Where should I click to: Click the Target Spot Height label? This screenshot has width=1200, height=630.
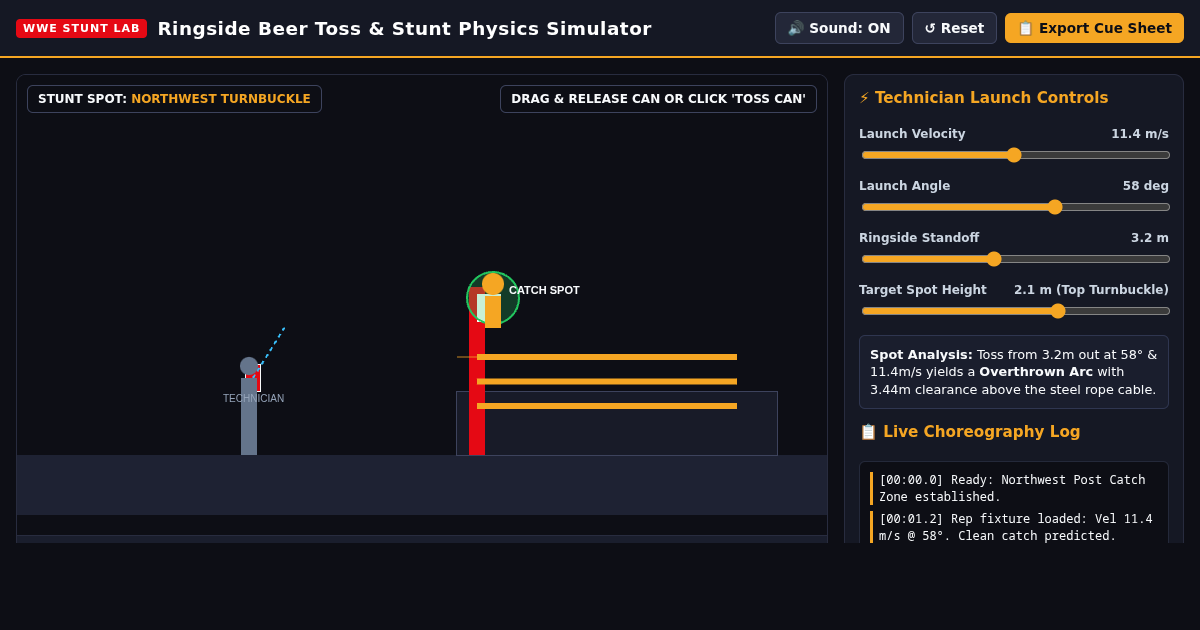tap(922, 290)
